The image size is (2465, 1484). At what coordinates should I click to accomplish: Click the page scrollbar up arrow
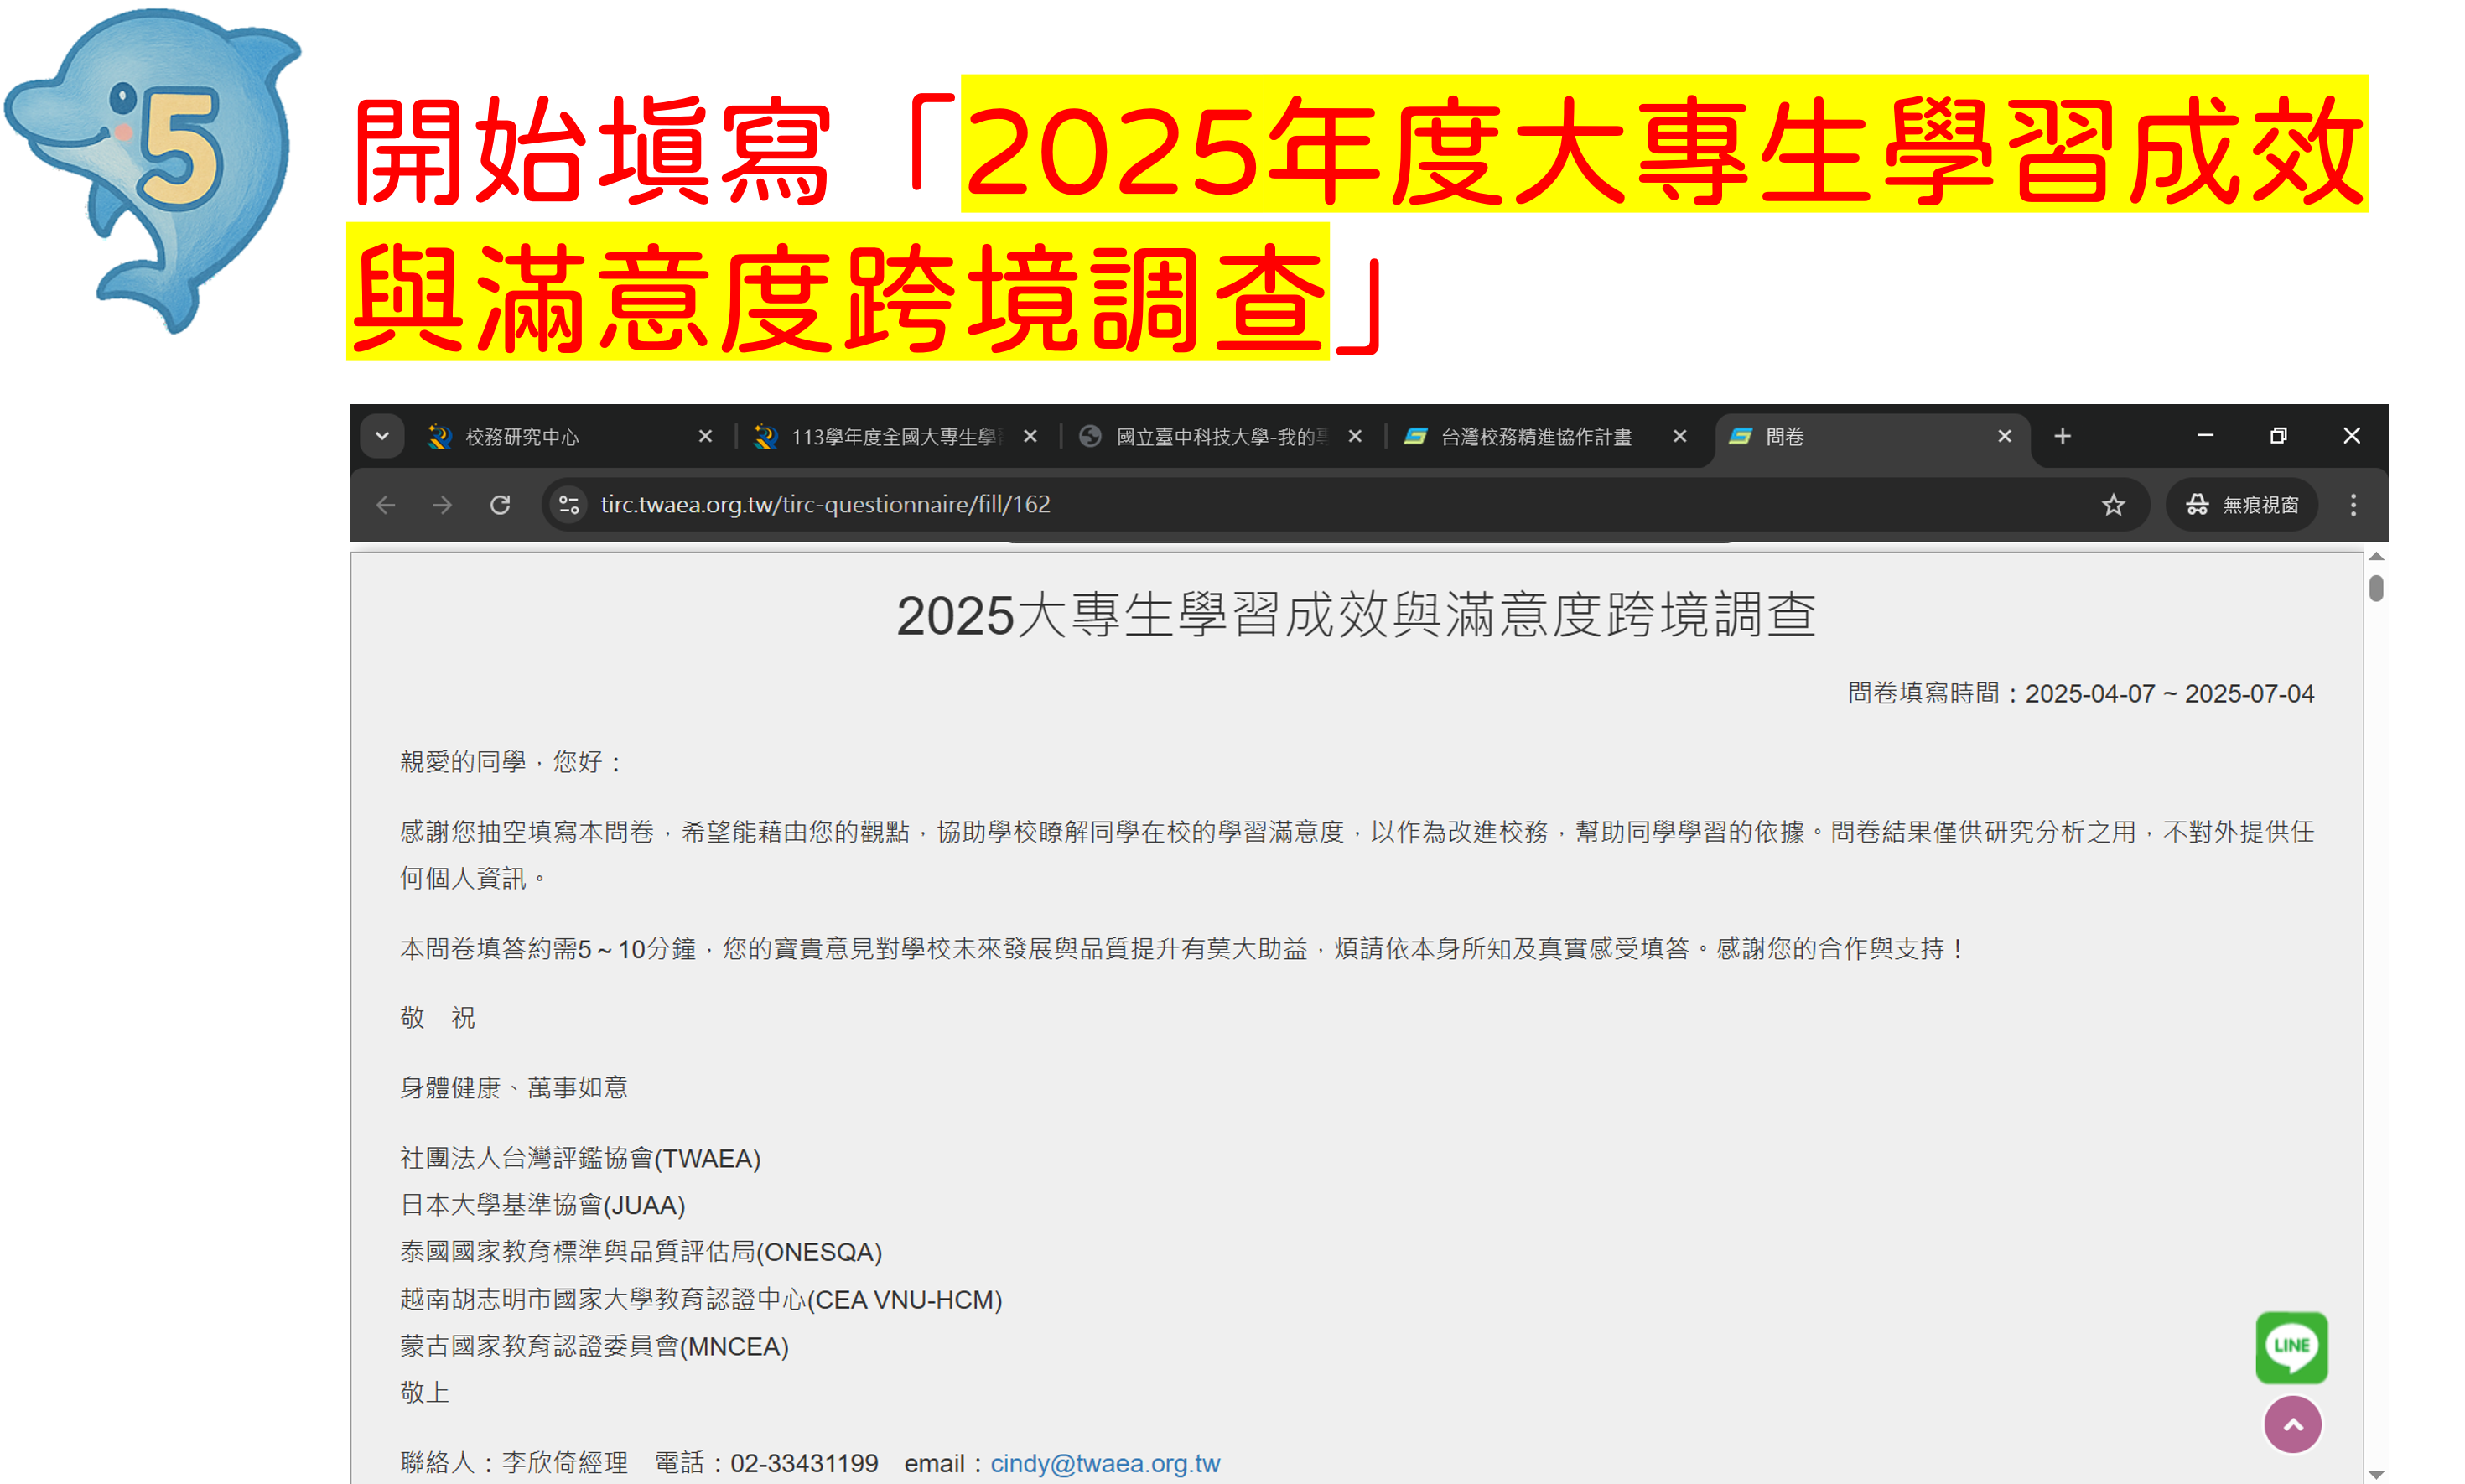click(x=2376, y=556)
